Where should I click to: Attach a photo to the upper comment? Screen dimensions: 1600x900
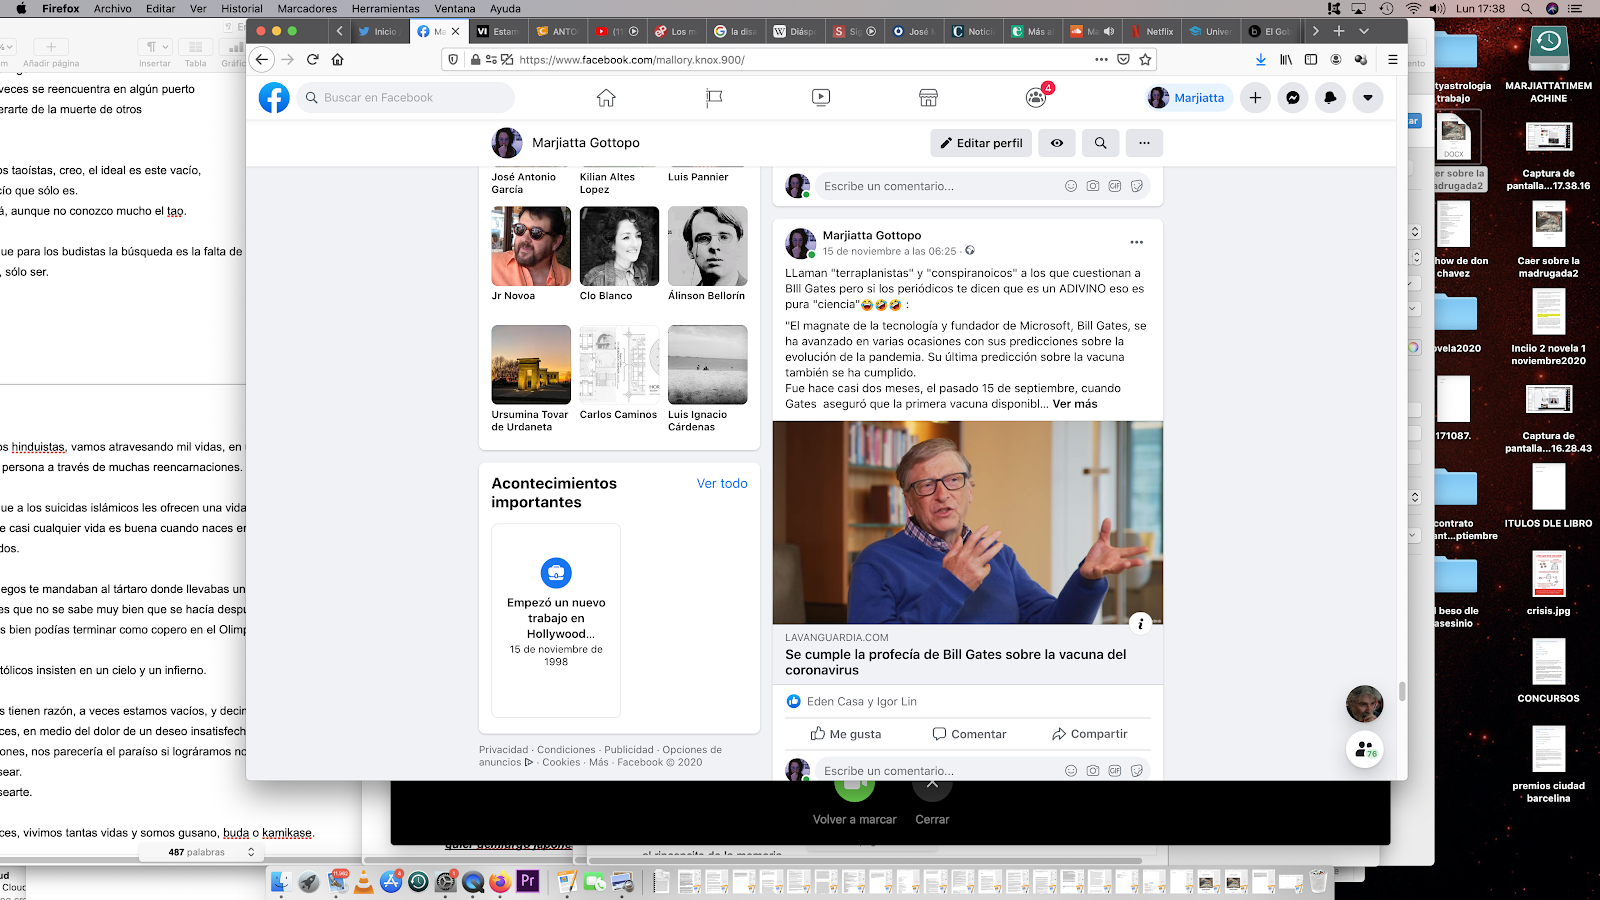coord(1093,186)
